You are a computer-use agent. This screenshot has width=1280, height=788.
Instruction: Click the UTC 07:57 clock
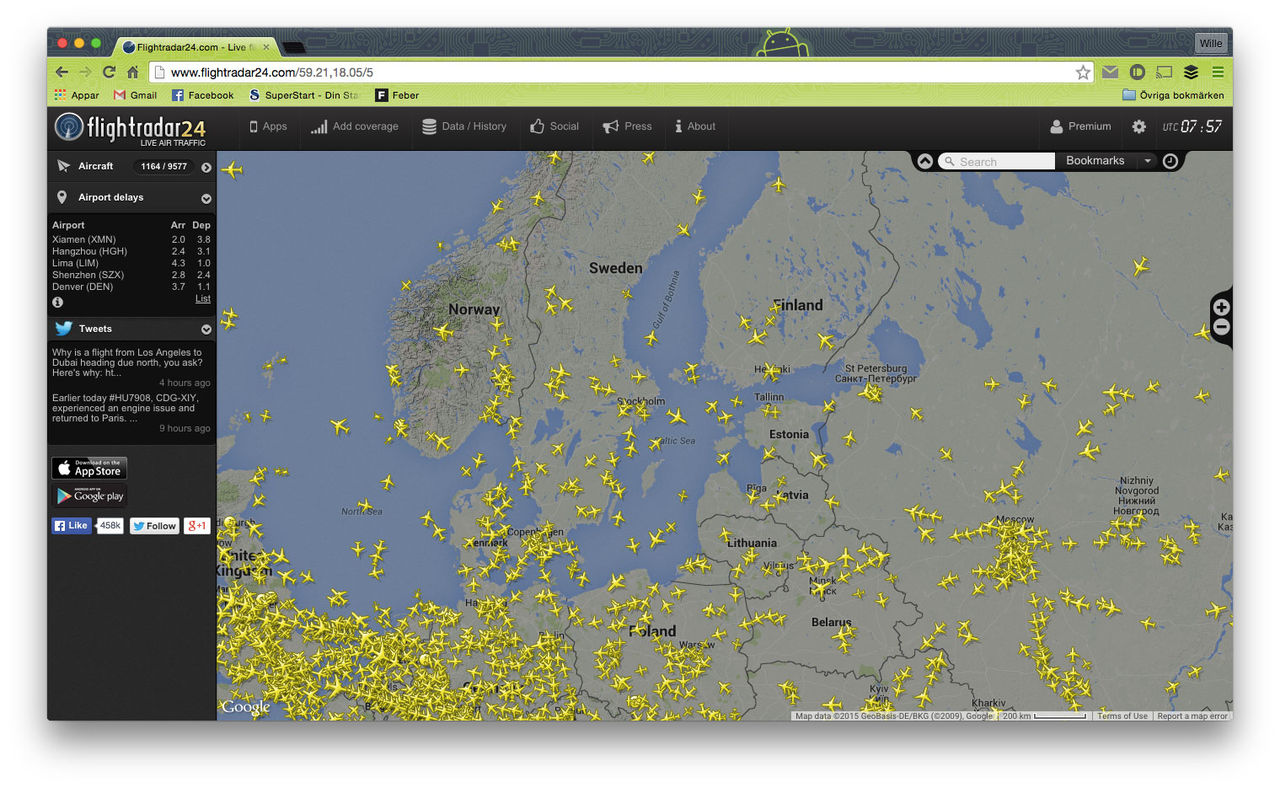(1192, 127)
